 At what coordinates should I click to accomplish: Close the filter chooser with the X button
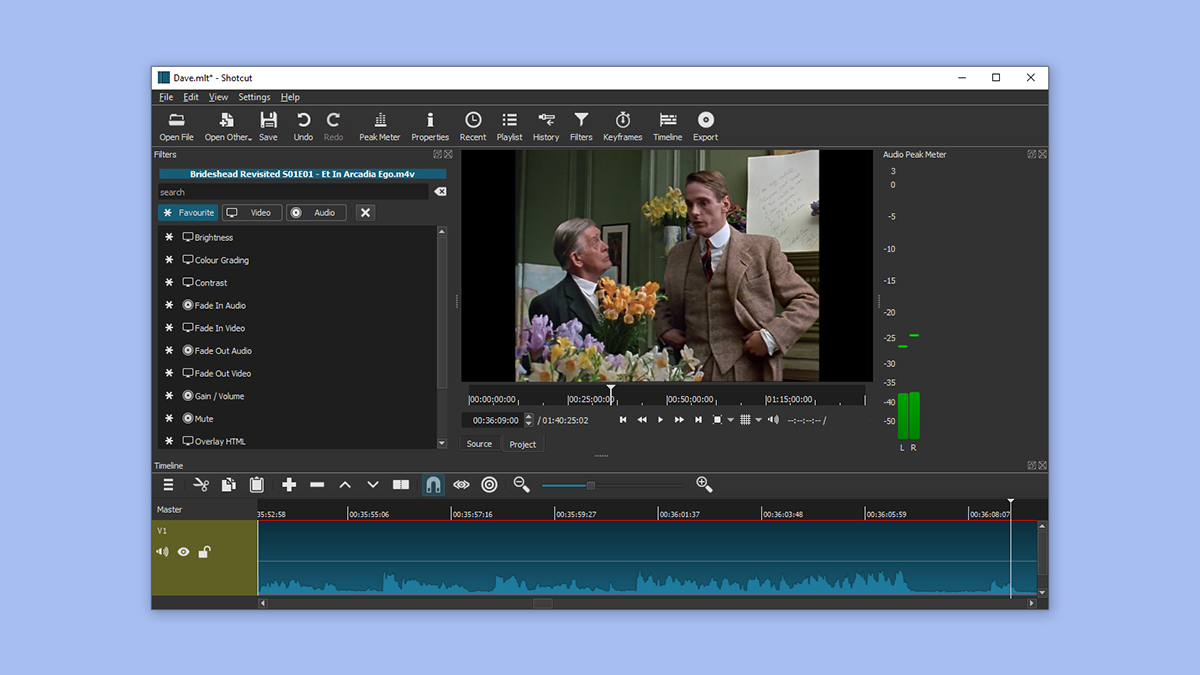[365, 213]
